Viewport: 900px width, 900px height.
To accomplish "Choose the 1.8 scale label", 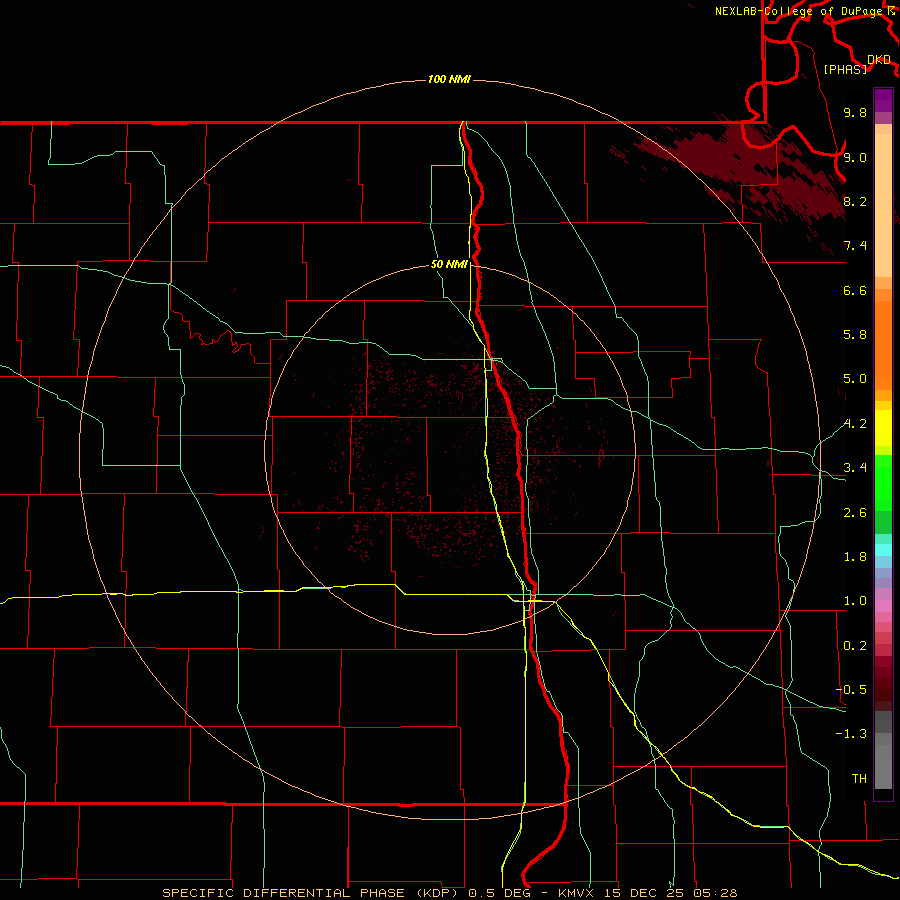I will coord(855,557).
